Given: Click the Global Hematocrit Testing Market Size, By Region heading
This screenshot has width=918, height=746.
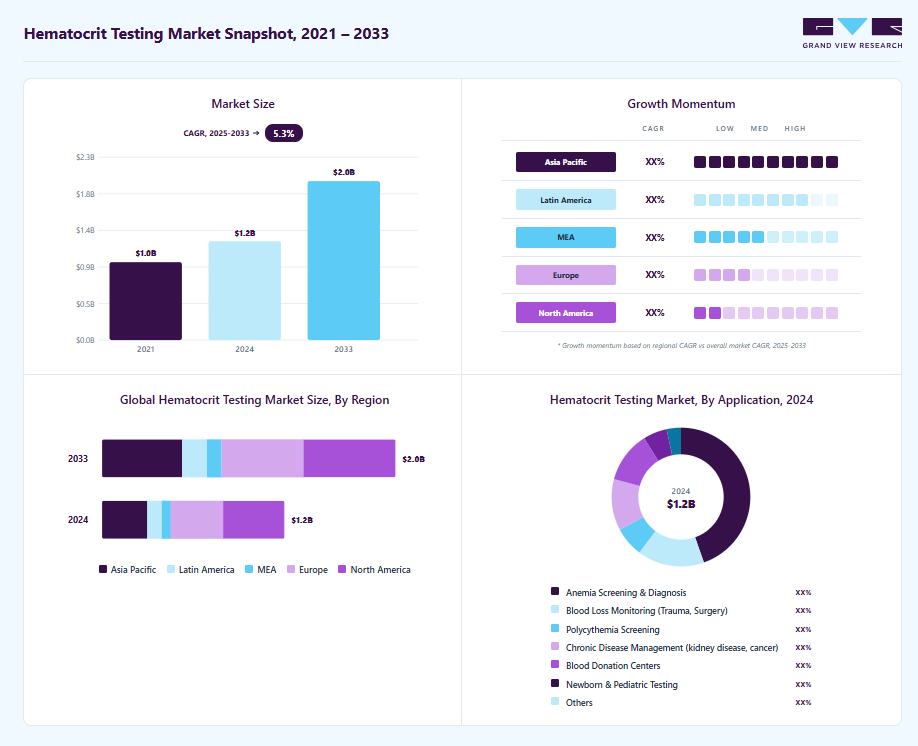Looking at the screenshot, I should click(255, 400).
